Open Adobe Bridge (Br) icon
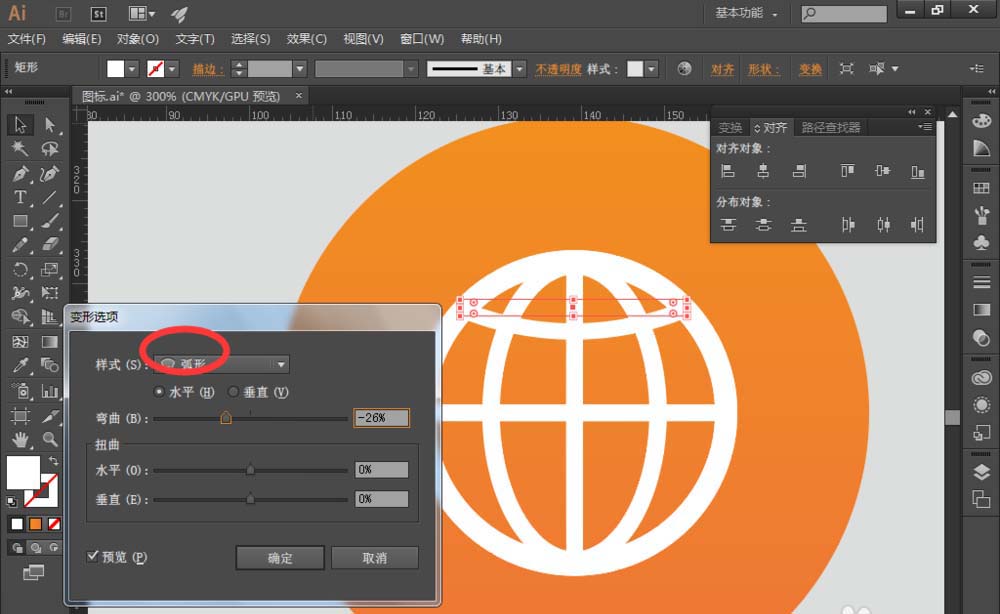The height and width of the screenshot is (614, 1000). (x=63, y=14)
